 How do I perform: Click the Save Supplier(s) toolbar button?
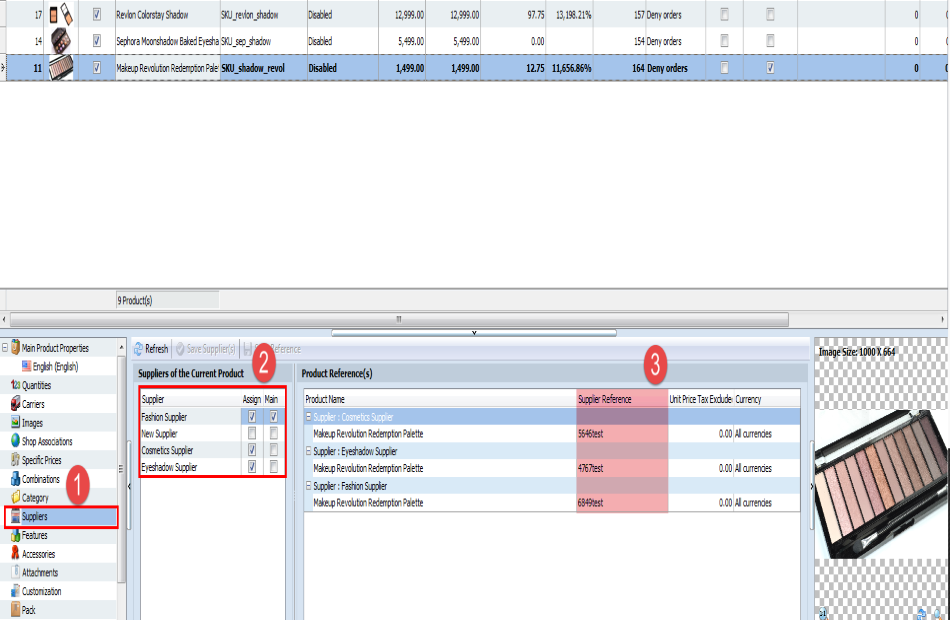[x=205, y=348]
